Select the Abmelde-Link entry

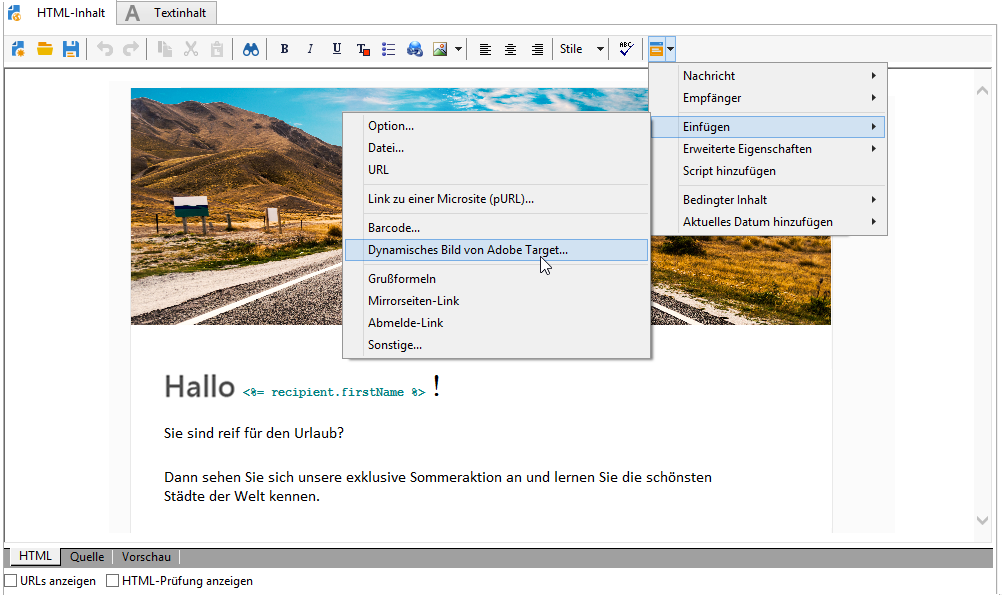point(496,323)
